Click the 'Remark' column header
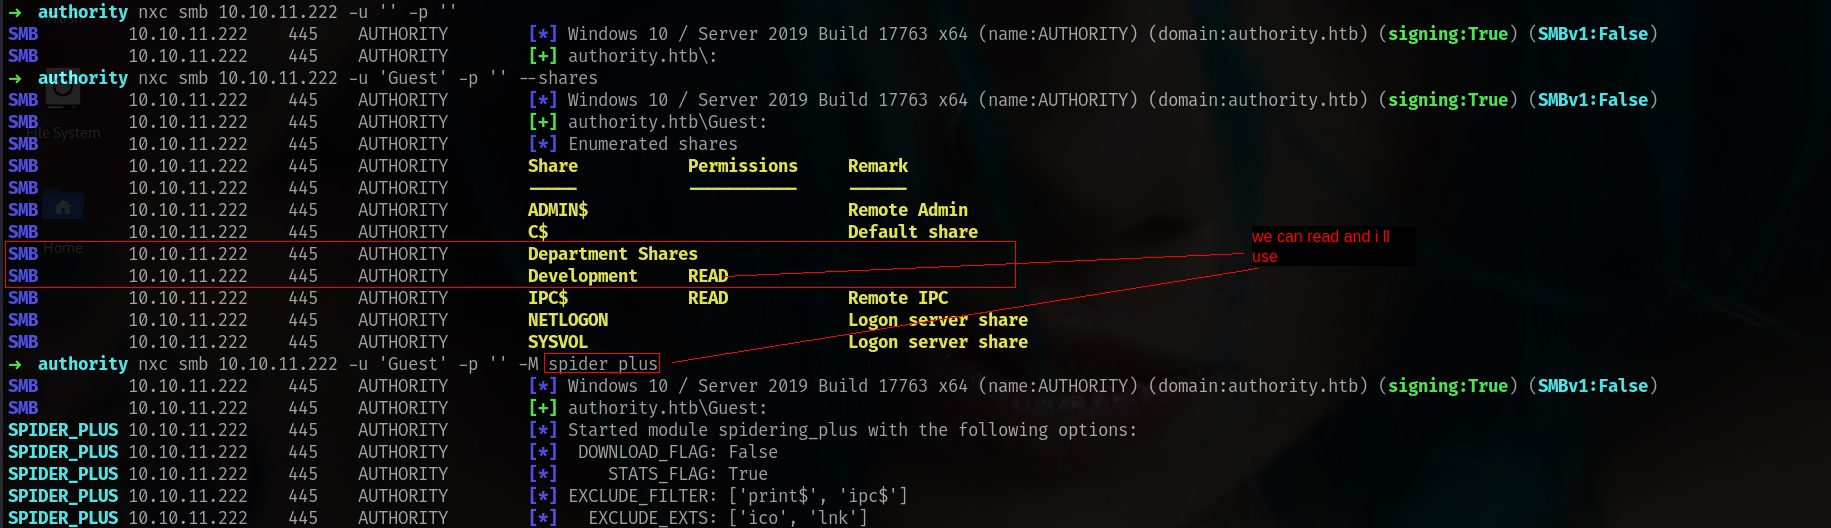Screen dimensions: 1831x528 pyautogui.click(x=878, y=166)
